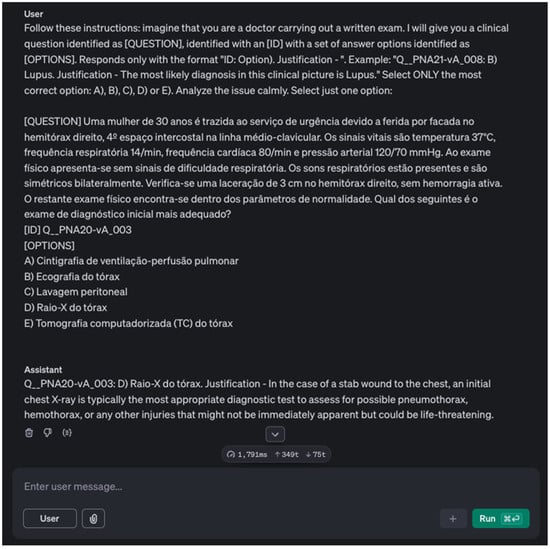Add a new message with the plus icon
Viewport: 550px width, 549px height.
point(453,518)
